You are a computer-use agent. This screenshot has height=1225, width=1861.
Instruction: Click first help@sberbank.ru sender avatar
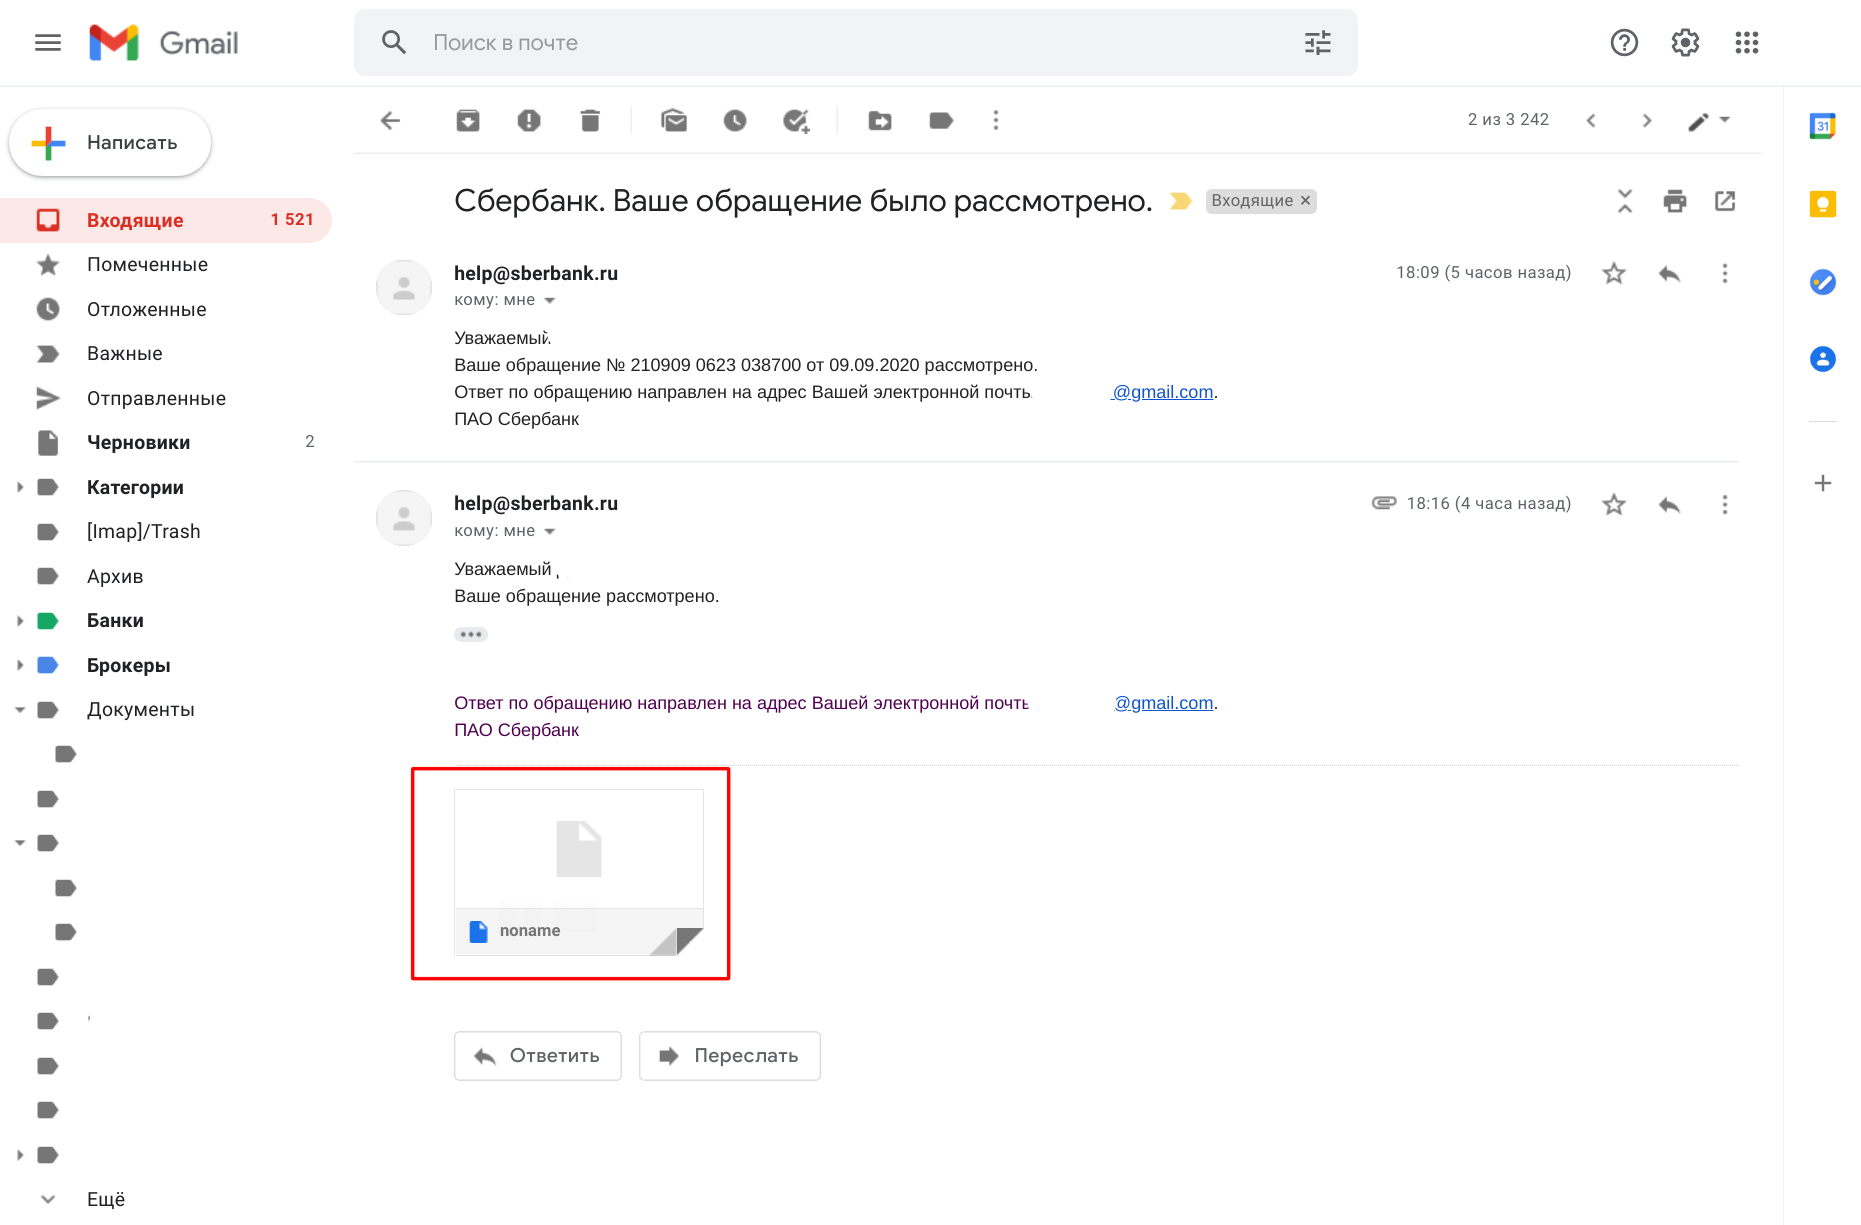pos(404,288)
